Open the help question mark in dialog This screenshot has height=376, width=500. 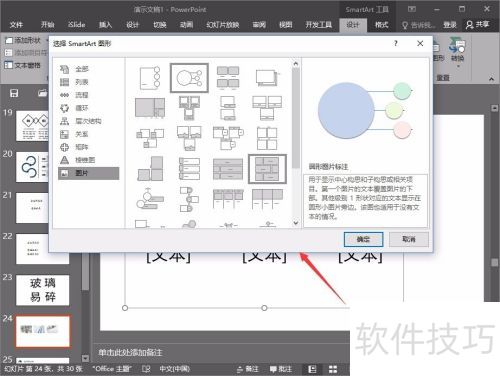click(396, 43)
